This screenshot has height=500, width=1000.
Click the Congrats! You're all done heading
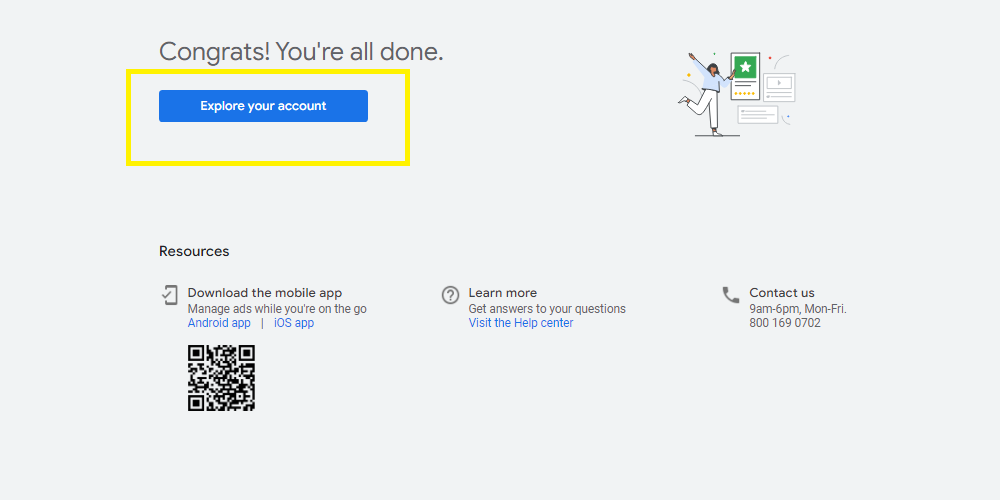point(301,52)
